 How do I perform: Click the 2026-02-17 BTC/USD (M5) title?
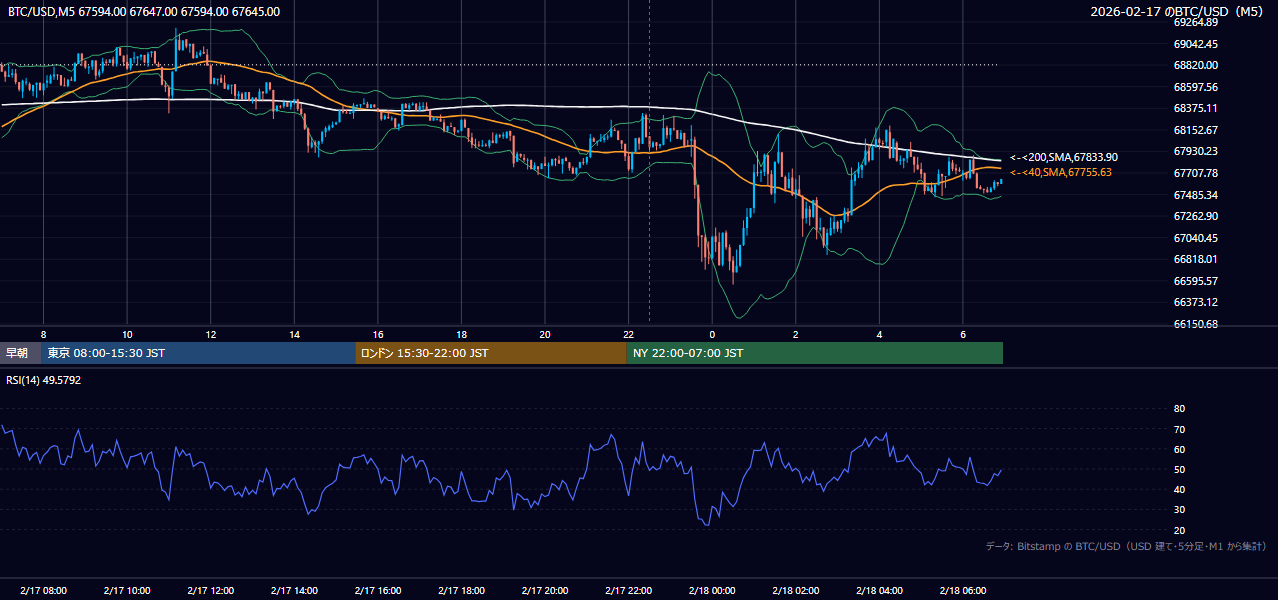(1178, 12)
